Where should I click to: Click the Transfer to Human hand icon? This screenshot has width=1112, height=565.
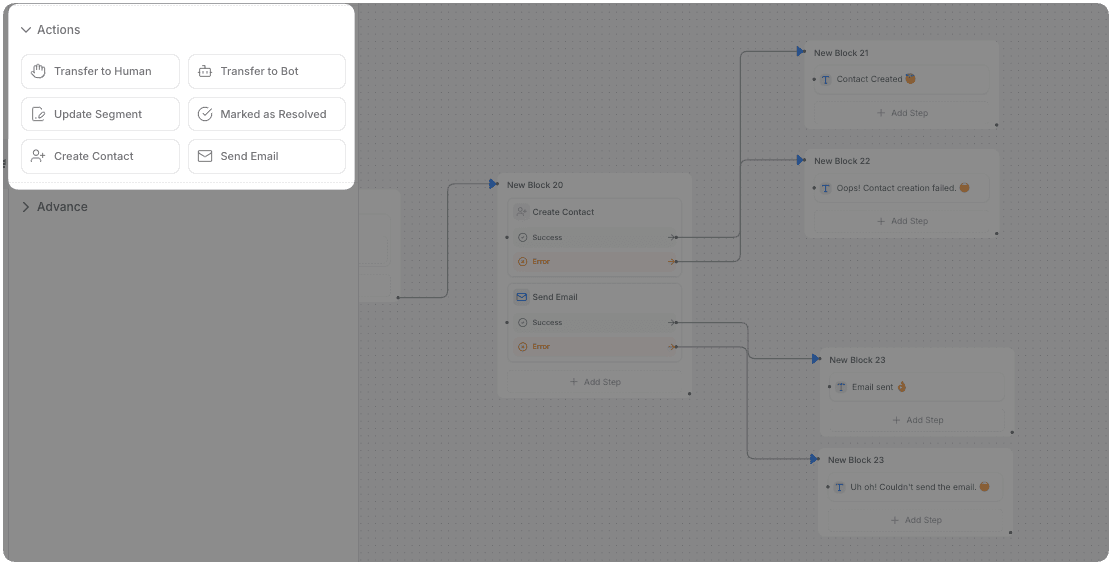pos(38,72)
